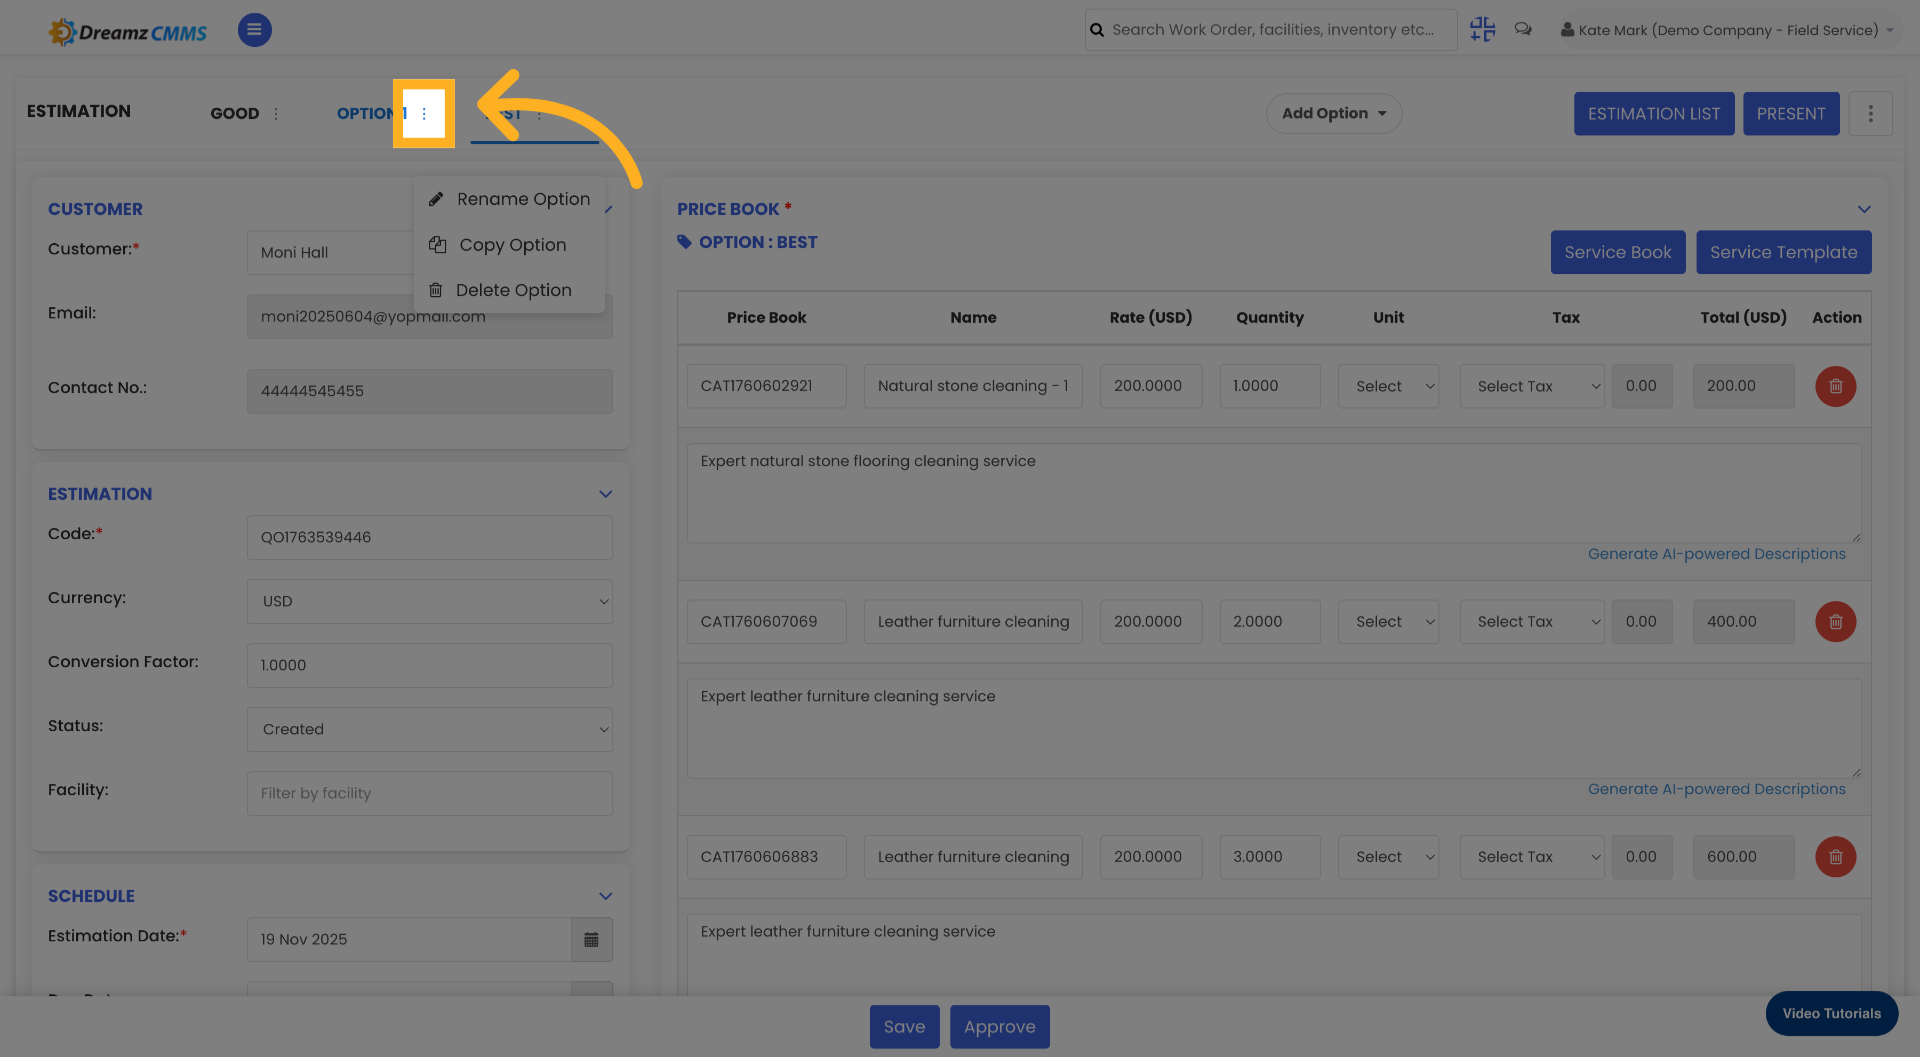Open the Service Book selector
The image size is (1920, 1057).
(x=1618, y=252)
